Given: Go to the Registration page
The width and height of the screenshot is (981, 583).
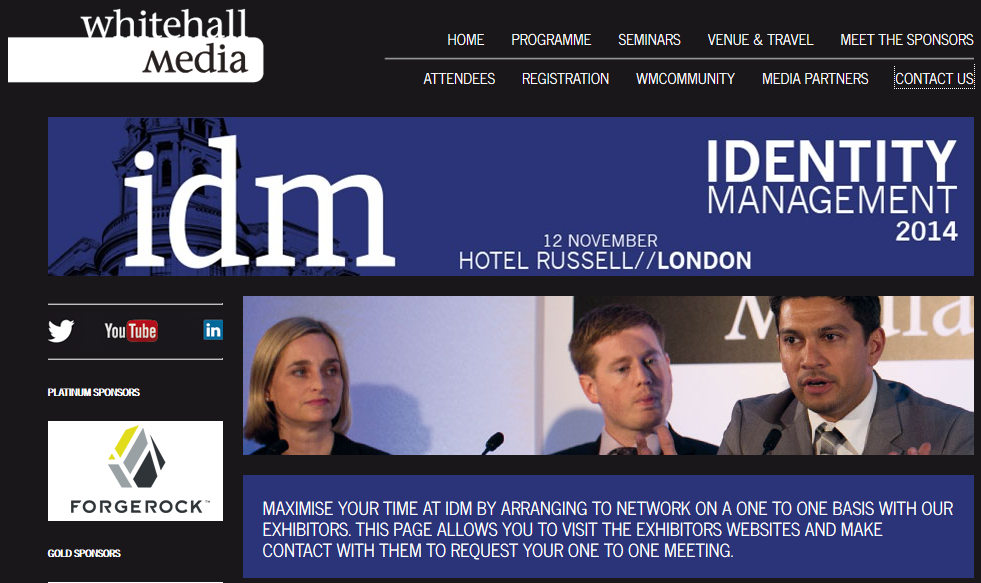Looking at the screenshot, I should [x=566, y=79].
